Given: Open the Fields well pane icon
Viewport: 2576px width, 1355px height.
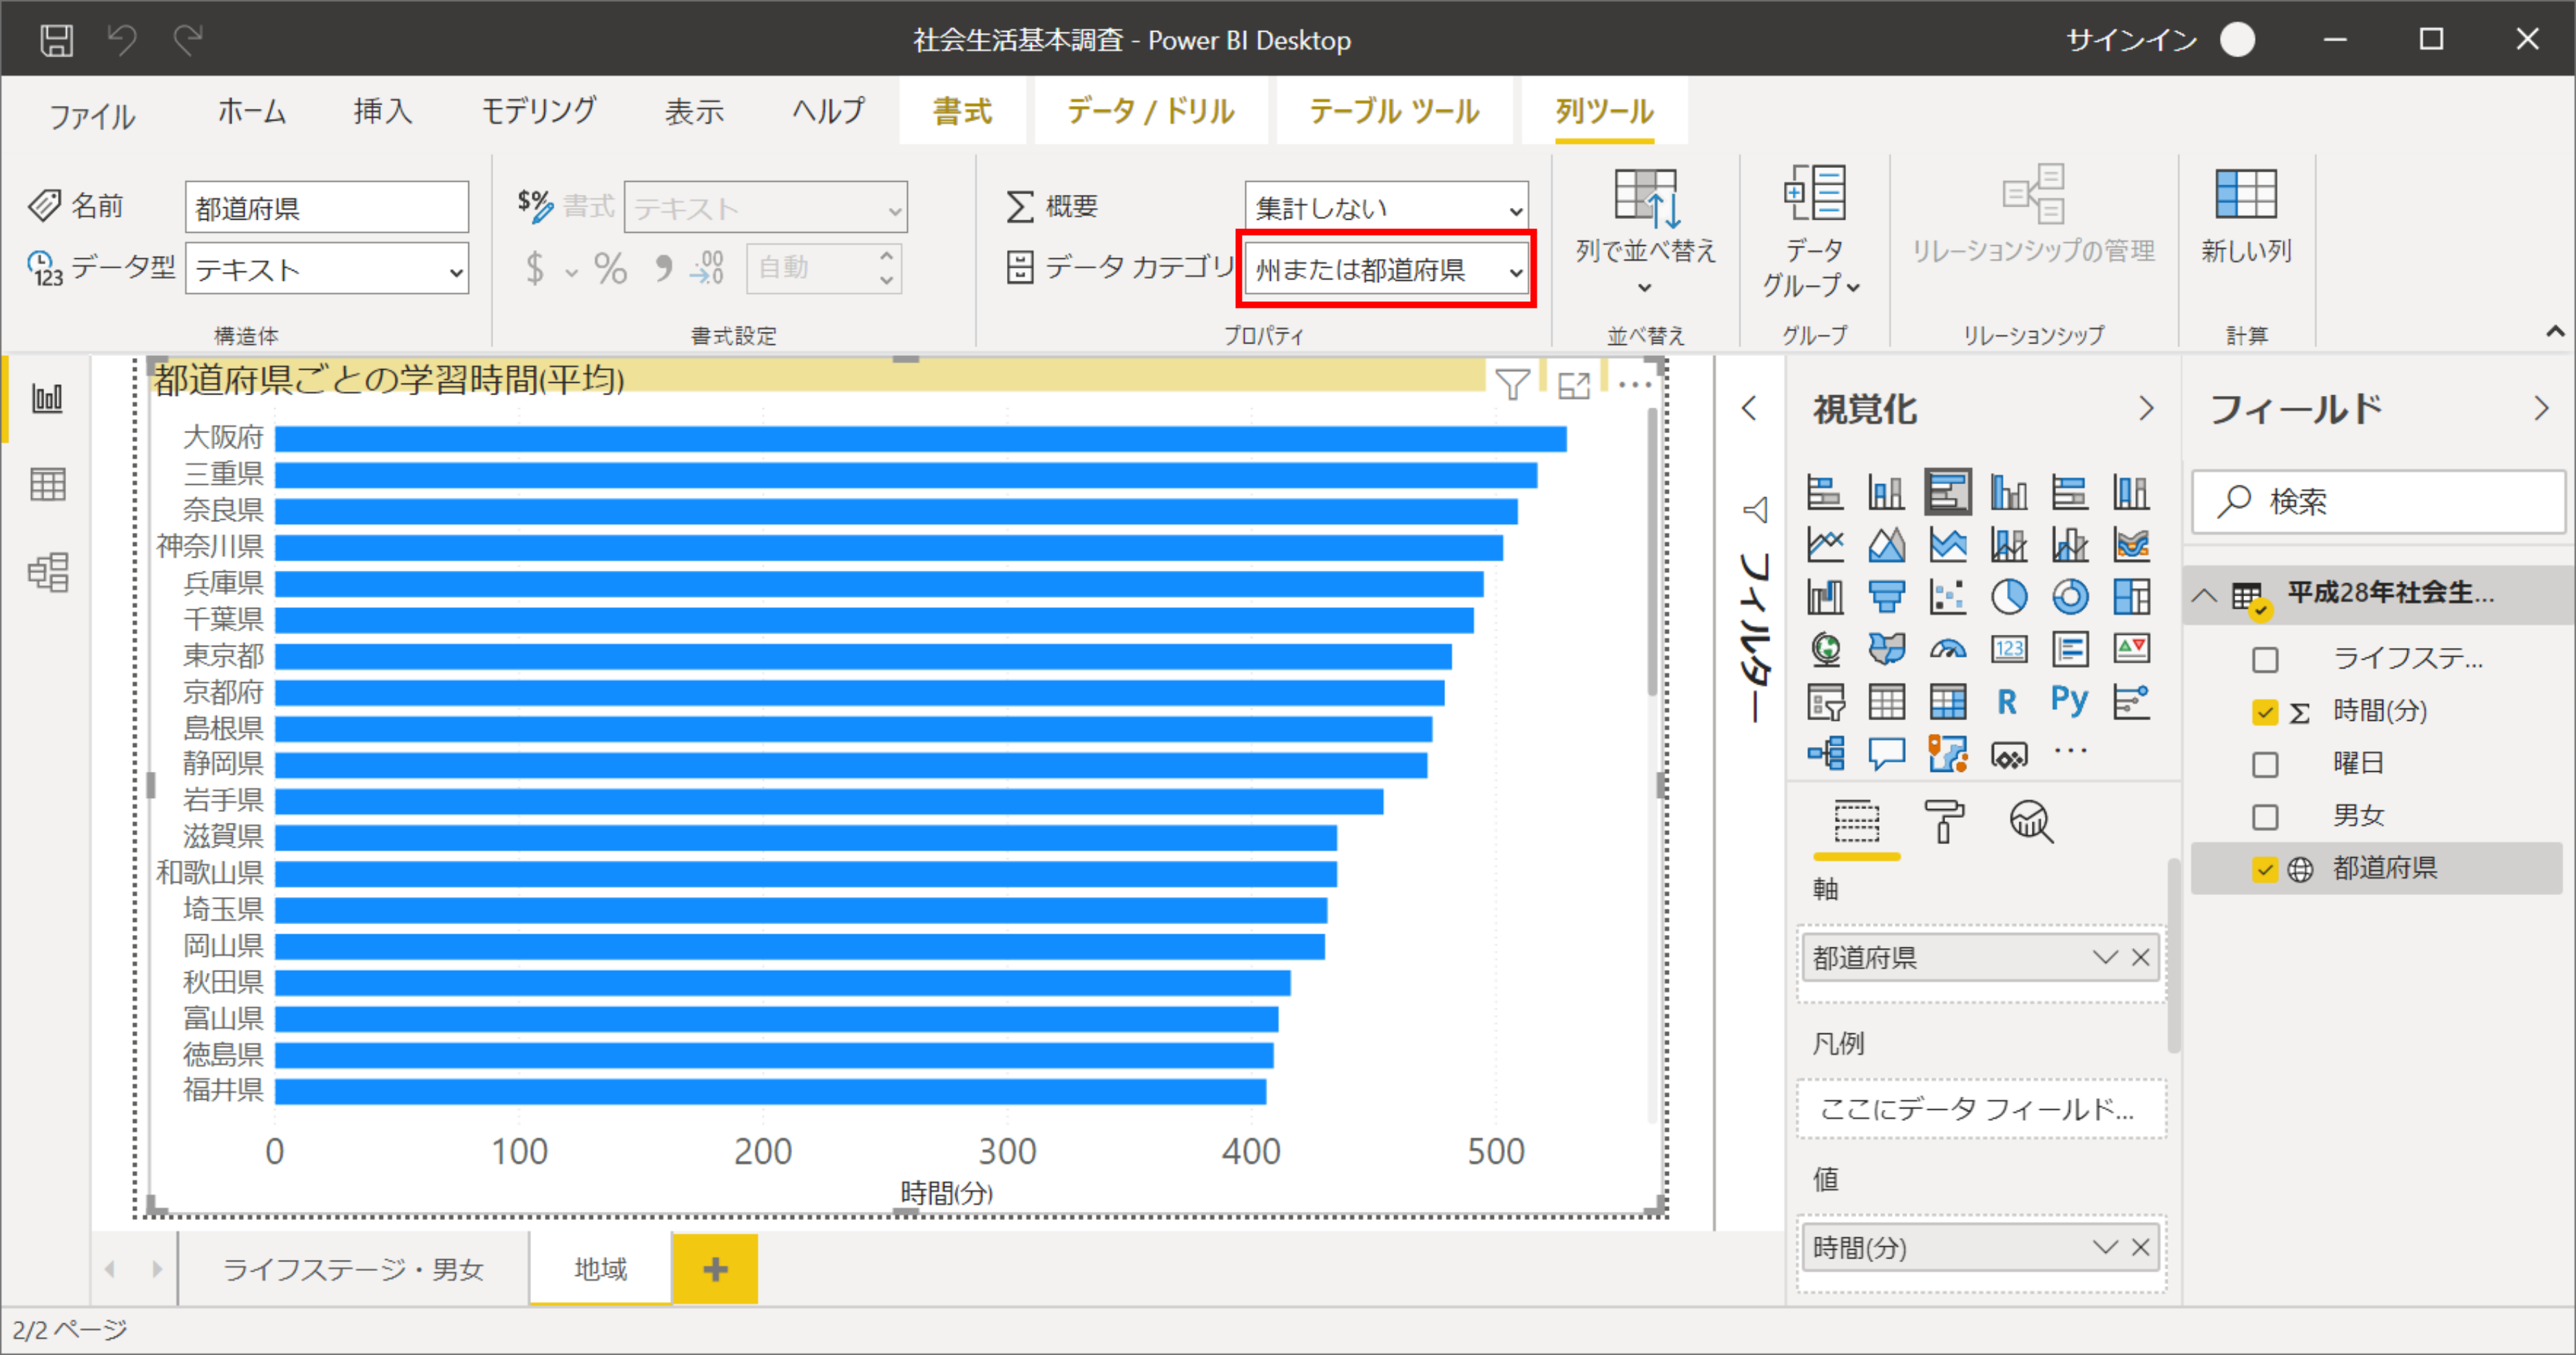Looking at the screenshot, I should point(1856,821).
